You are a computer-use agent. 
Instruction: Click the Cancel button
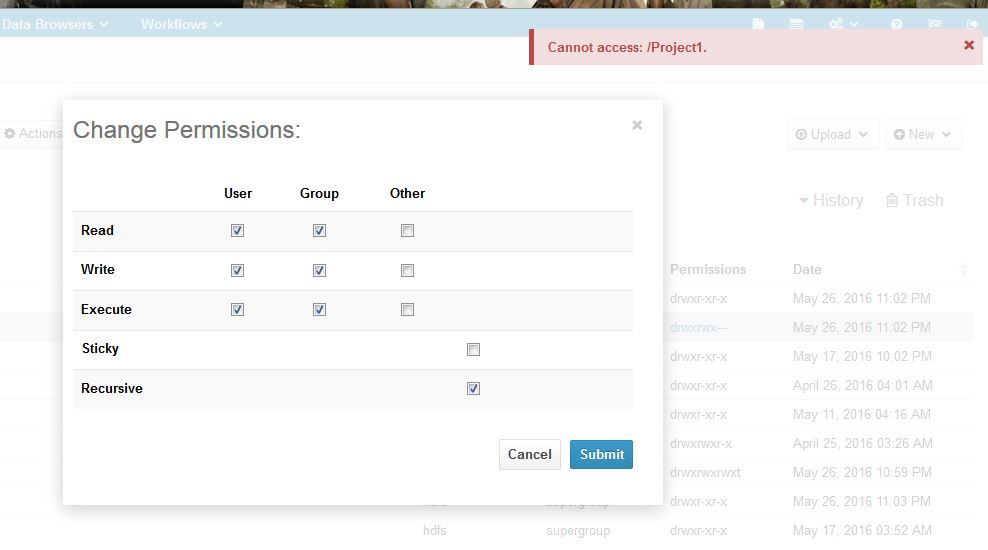point(529,454)
